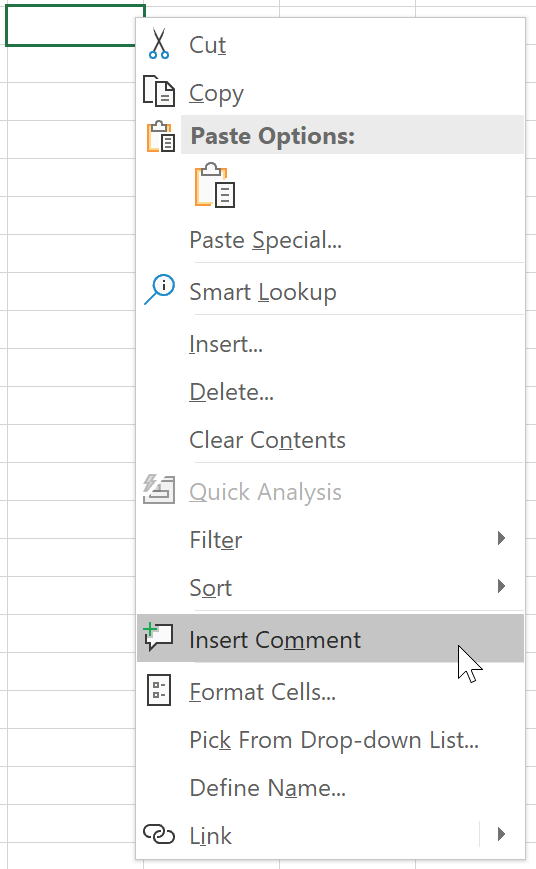
Task: Open Pick From Drop-down List…
Action: pos(334,740)
